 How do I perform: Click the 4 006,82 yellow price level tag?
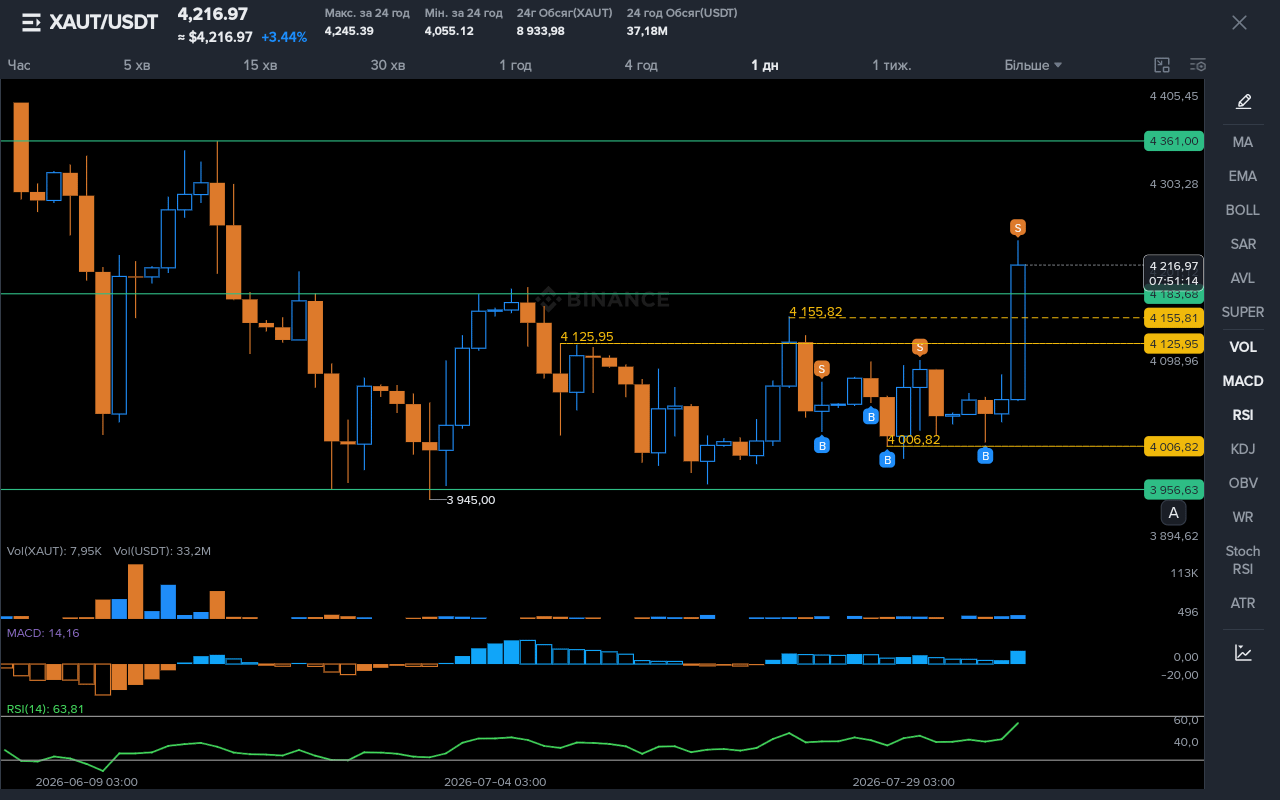pos(1174,446)
